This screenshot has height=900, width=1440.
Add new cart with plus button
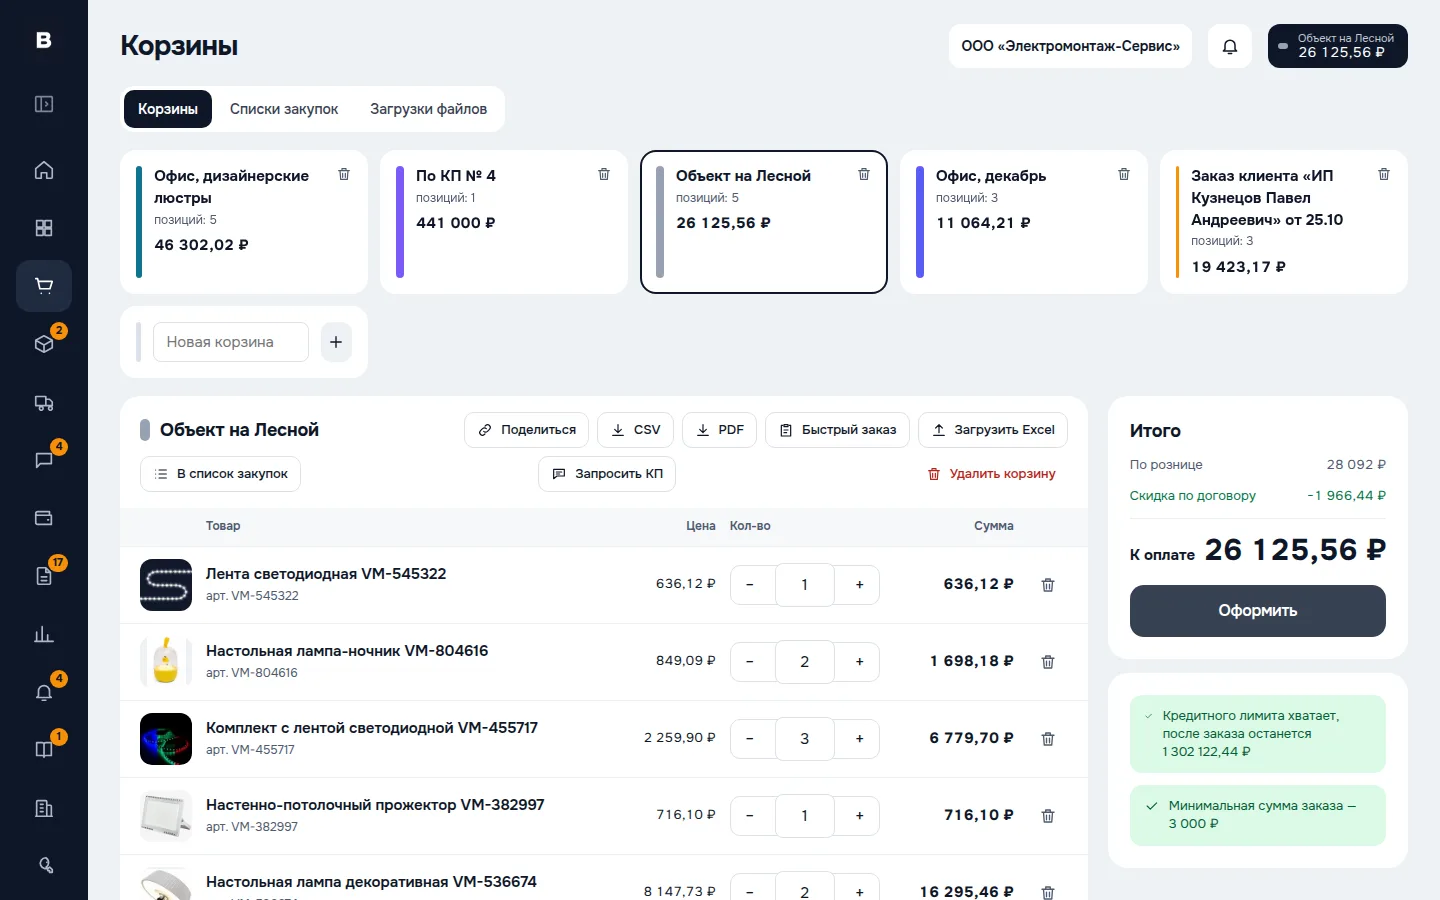(336, 342)
